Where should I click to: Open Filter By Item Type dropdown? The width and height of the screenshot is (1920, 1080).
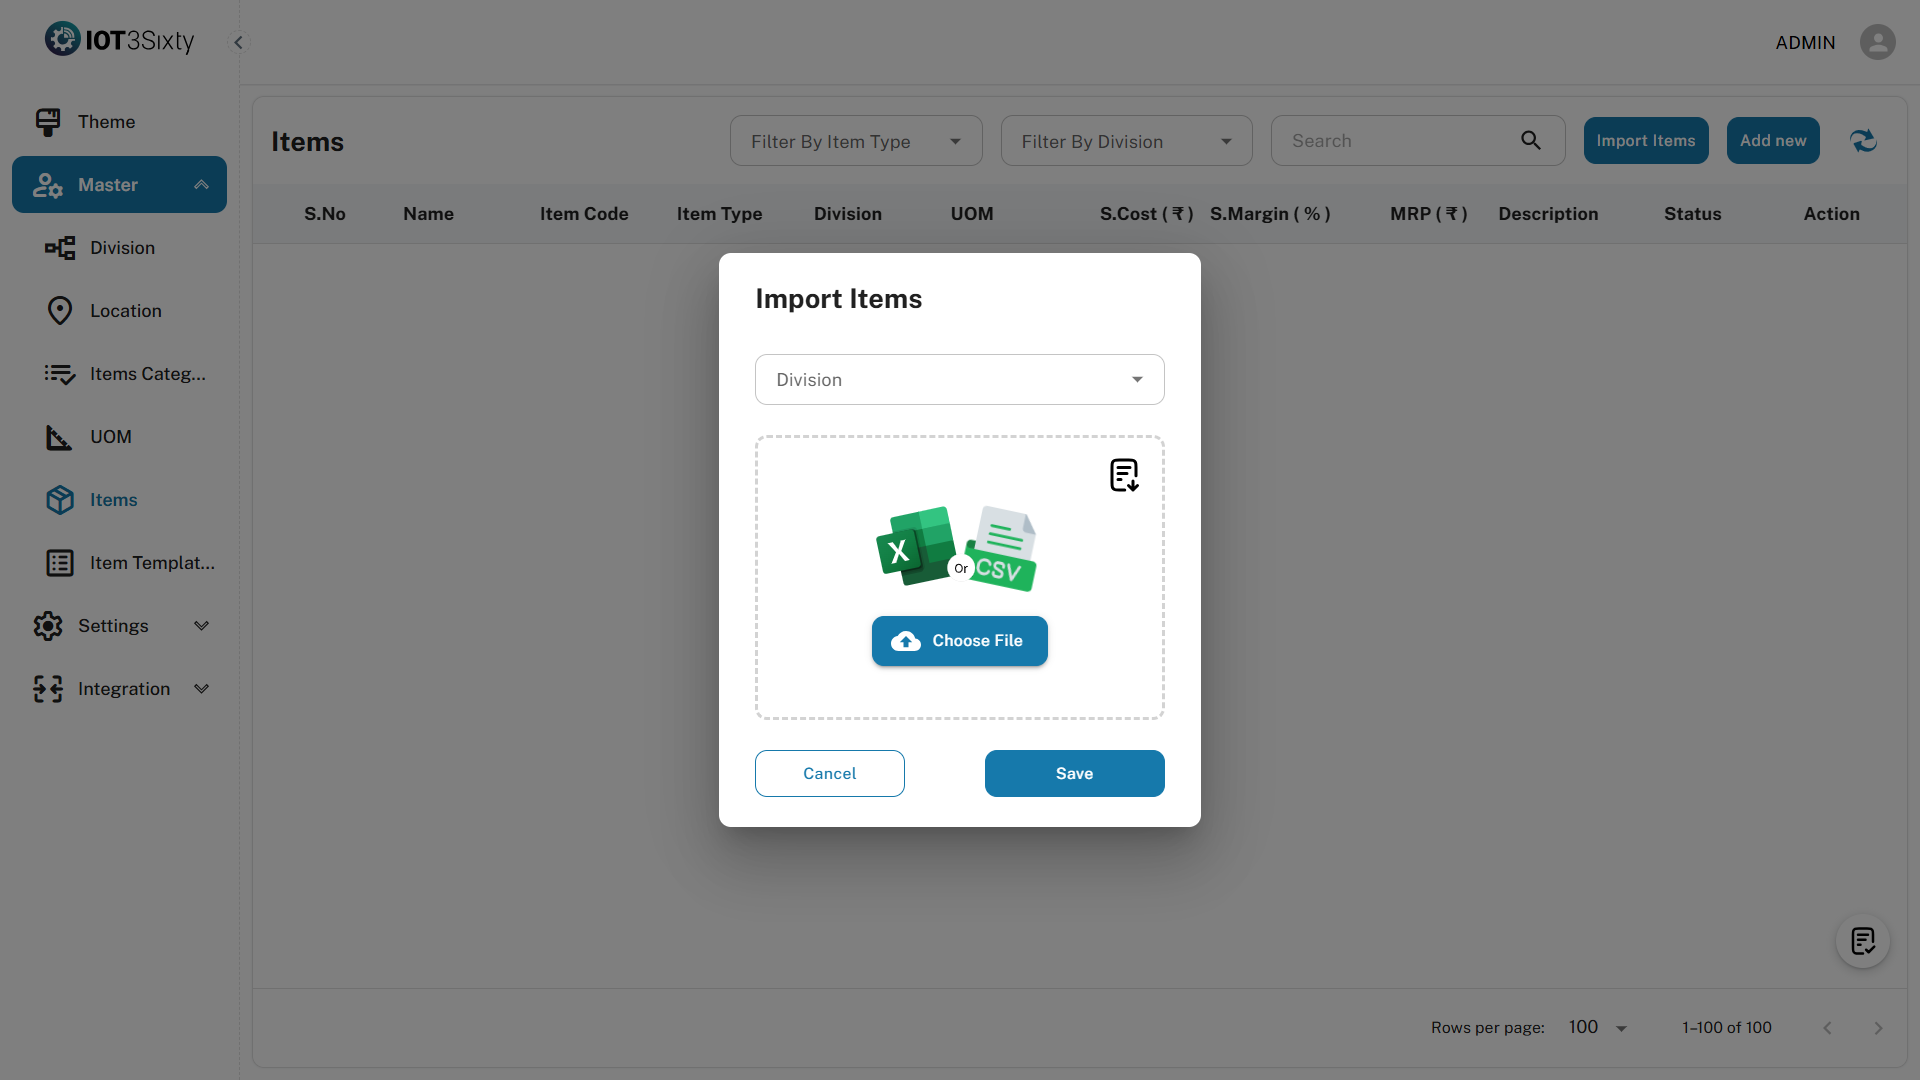pos(855,142)
